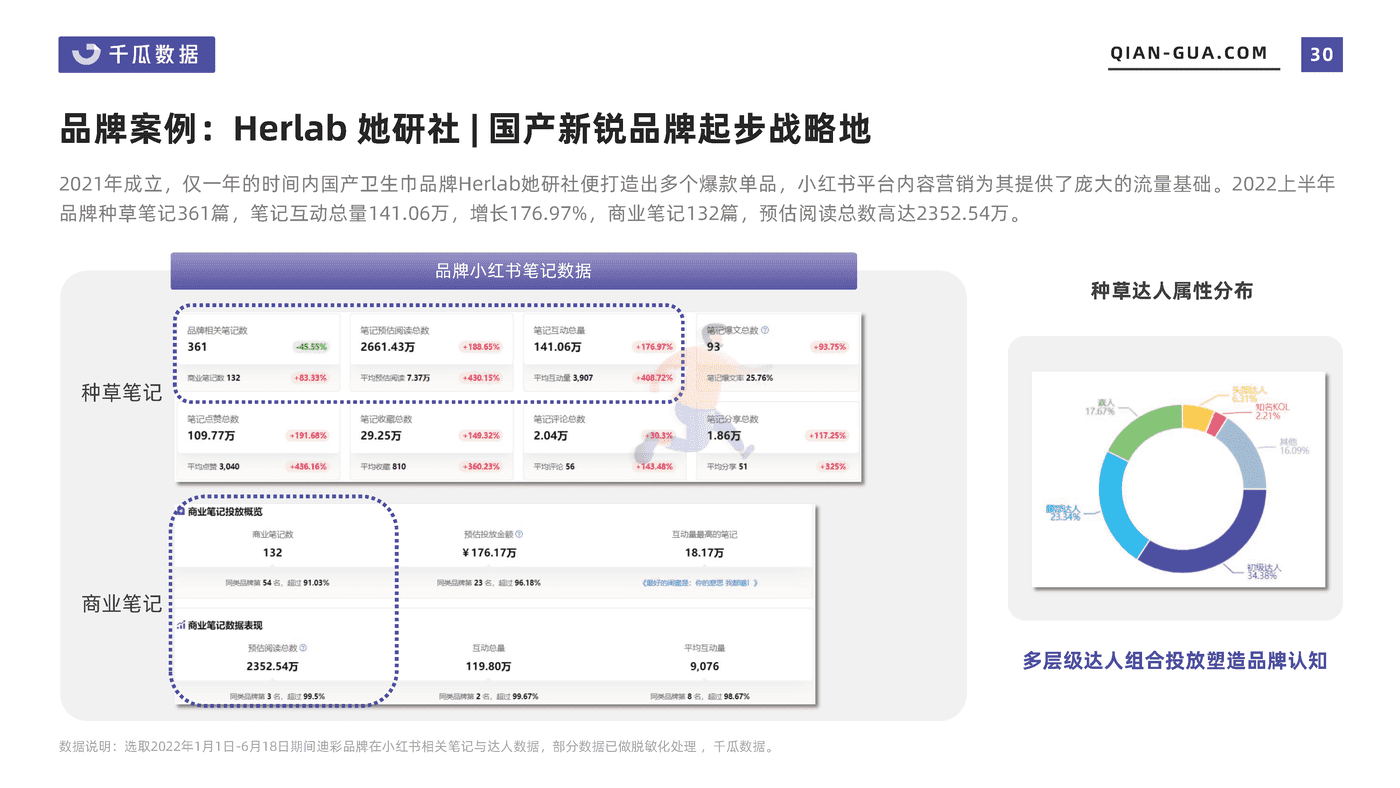Viewport: 1400px width, 788px height.
Task: Select the yellow 头部达人 donut segment
Action: 1197,418
